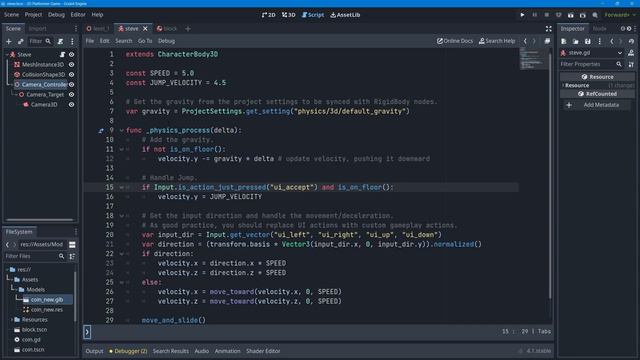Switch to the Script workspace

(313, 15)
